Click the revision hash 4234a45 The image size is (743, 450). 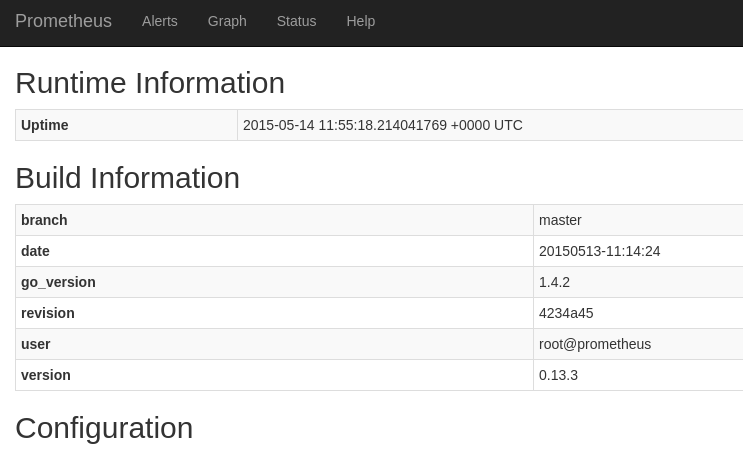tap(566, 313)
